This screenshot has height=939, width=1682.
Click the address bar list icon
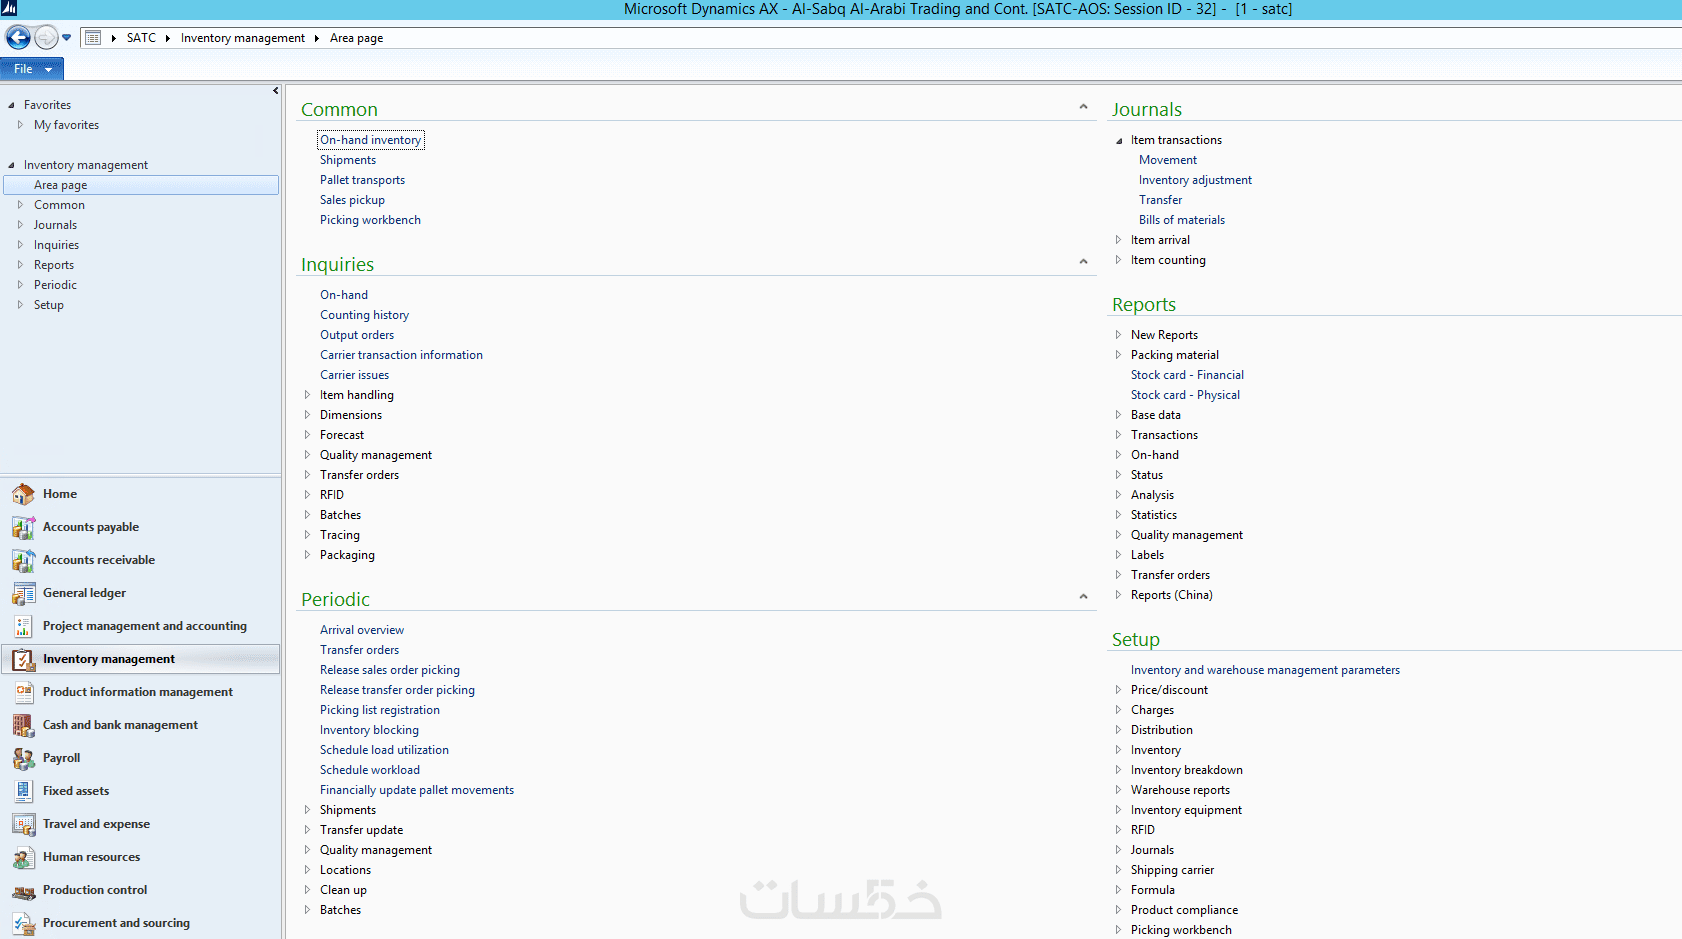93,38
